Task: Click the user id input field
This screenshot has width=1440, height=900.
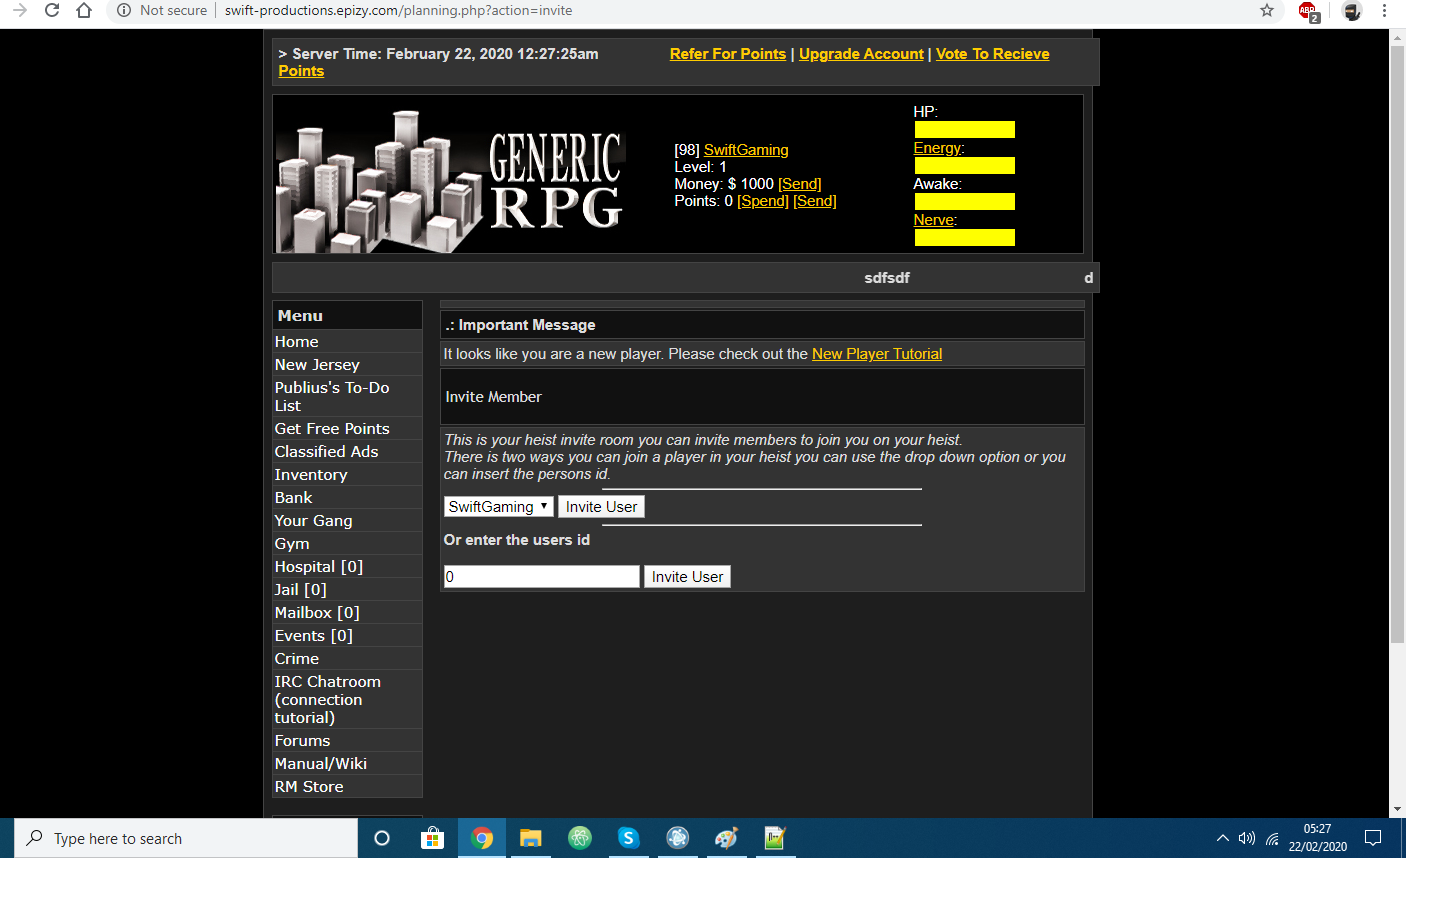Action: click(x=541, y=577)
